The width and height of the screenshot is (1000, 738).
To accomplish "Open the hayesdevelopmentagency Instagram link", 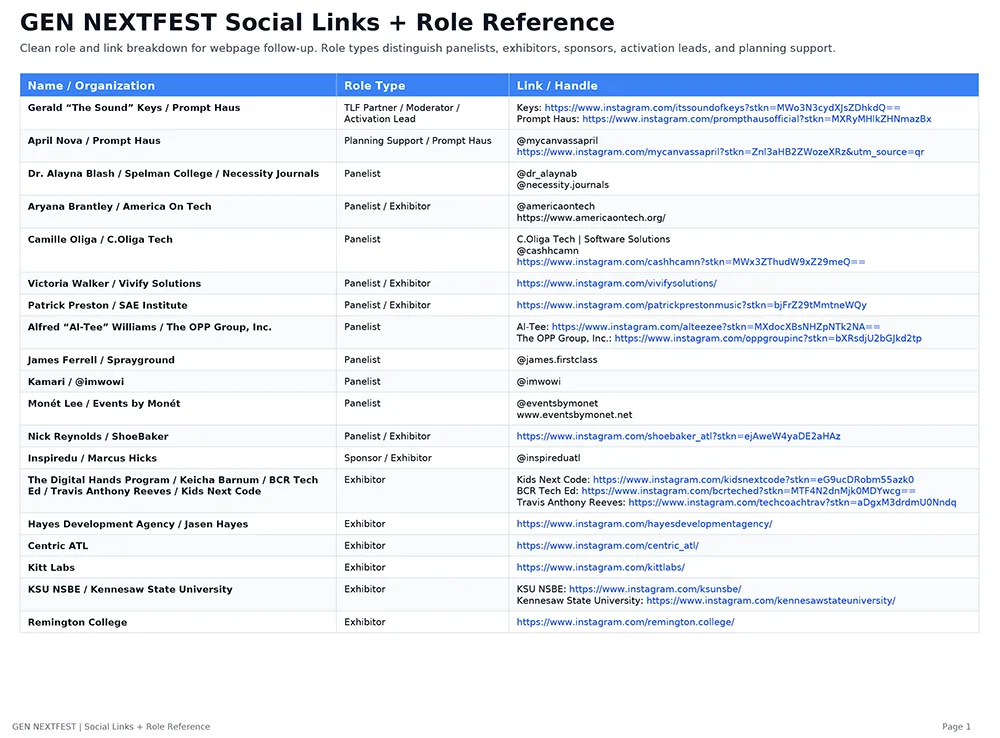I will point(644,524).
